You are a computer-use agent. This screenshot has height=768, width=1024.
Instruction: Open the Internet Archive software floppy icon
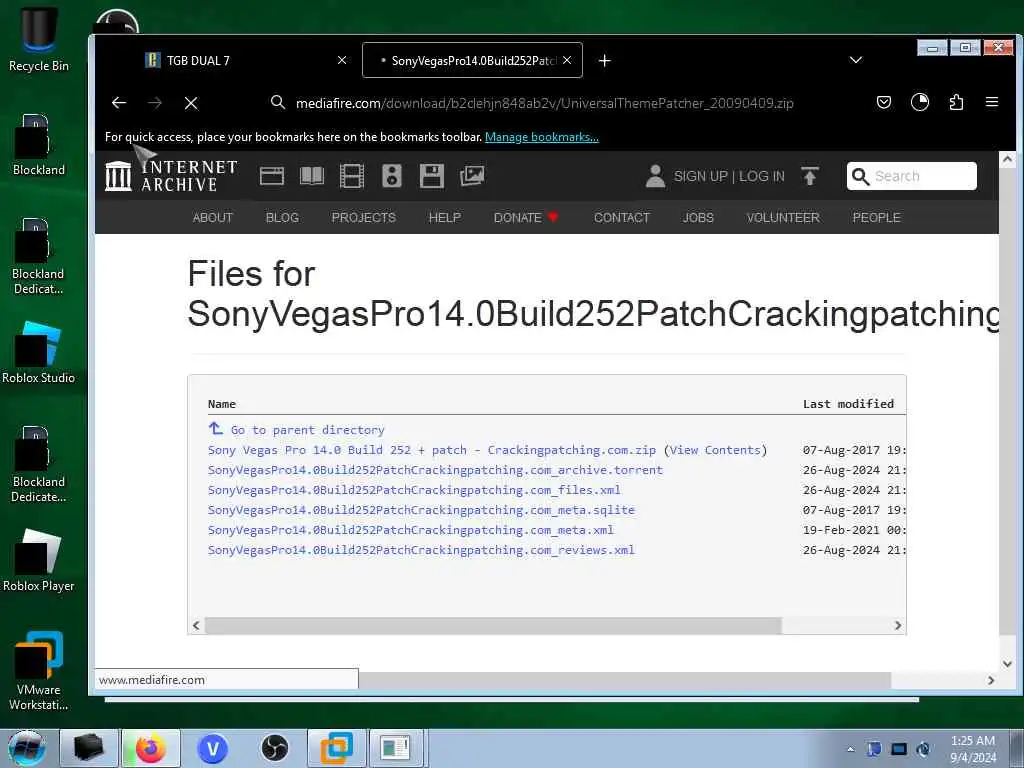pyautogui.click(x=432, y=176)
